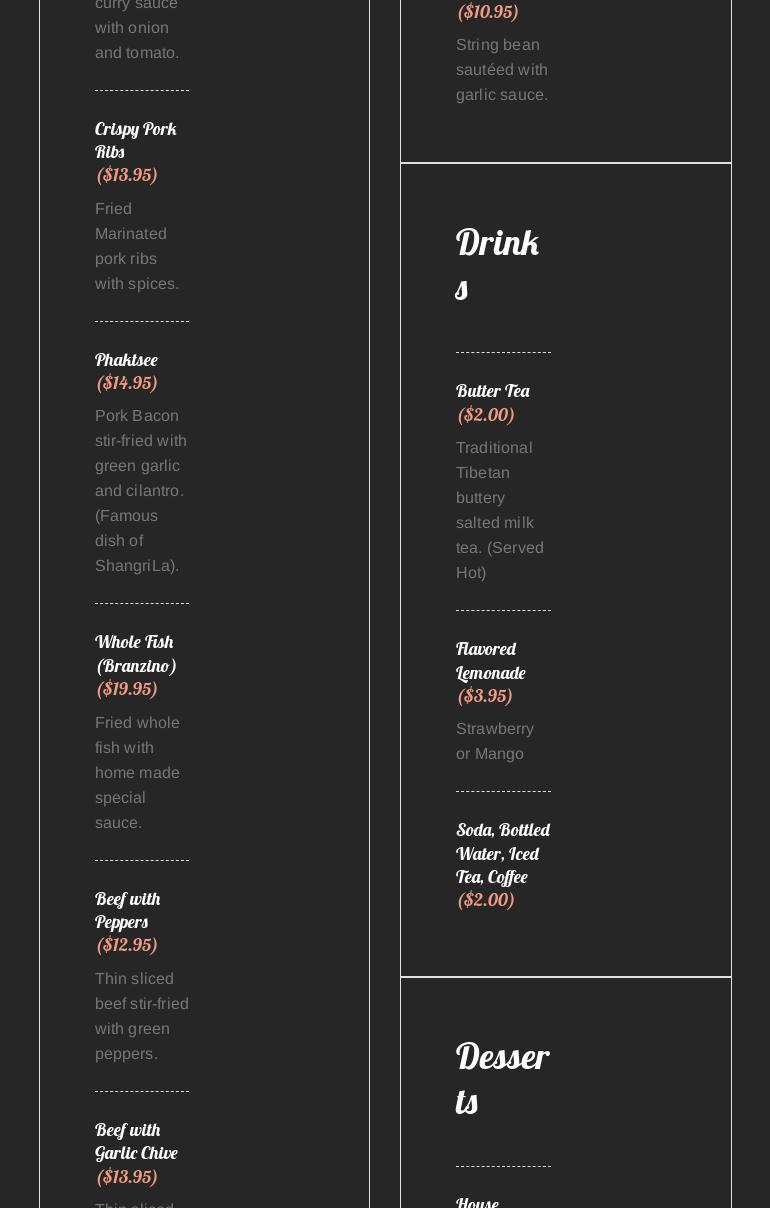Click the Beef with Peppers title
This screenshot has height=1208, width=770.
127,910
